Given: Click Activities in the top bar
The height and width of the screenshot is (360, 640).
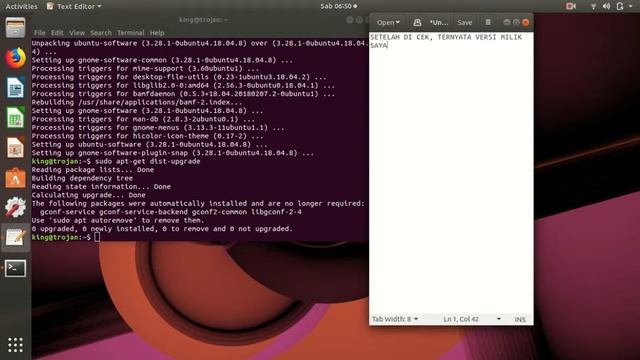Looking at the screenshot, I should click(x=21, y=6).
